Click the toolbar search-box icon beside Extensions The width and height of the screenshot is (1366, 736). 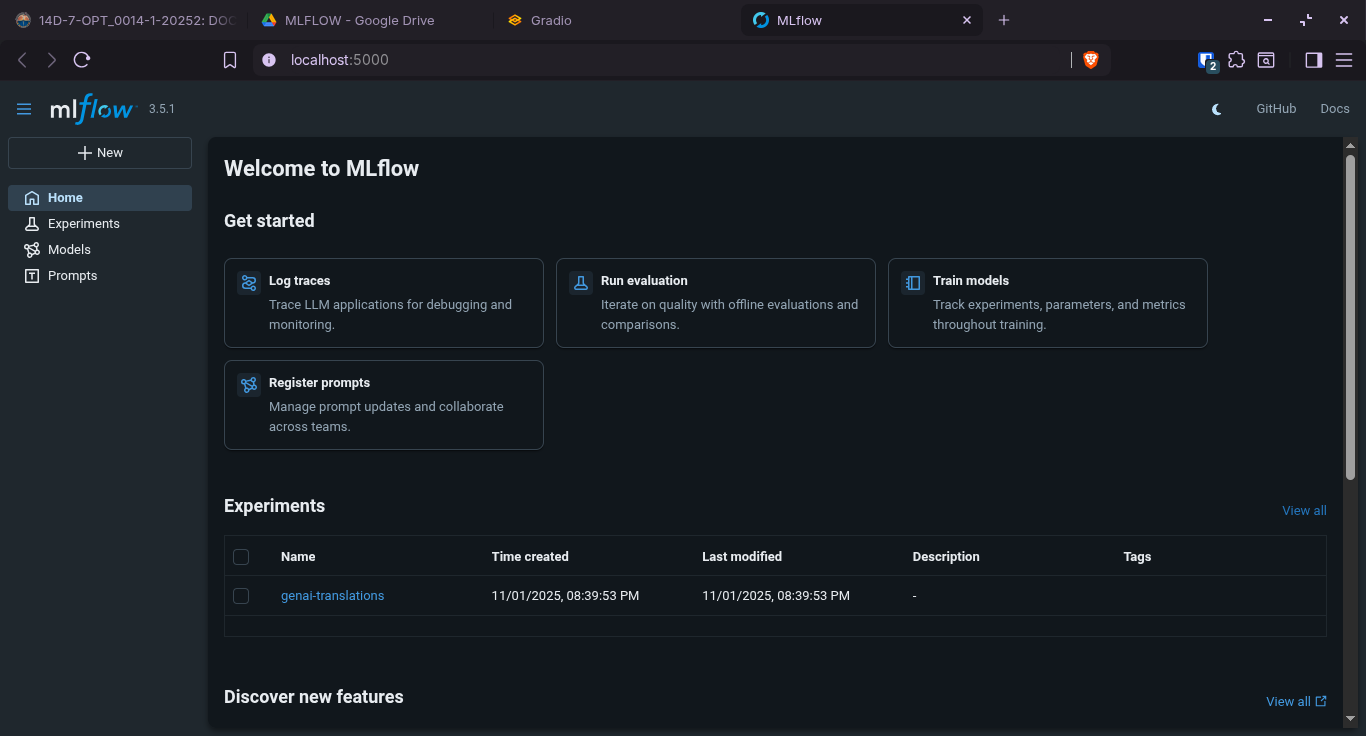pyautogui.click(x=1266, y=60)
